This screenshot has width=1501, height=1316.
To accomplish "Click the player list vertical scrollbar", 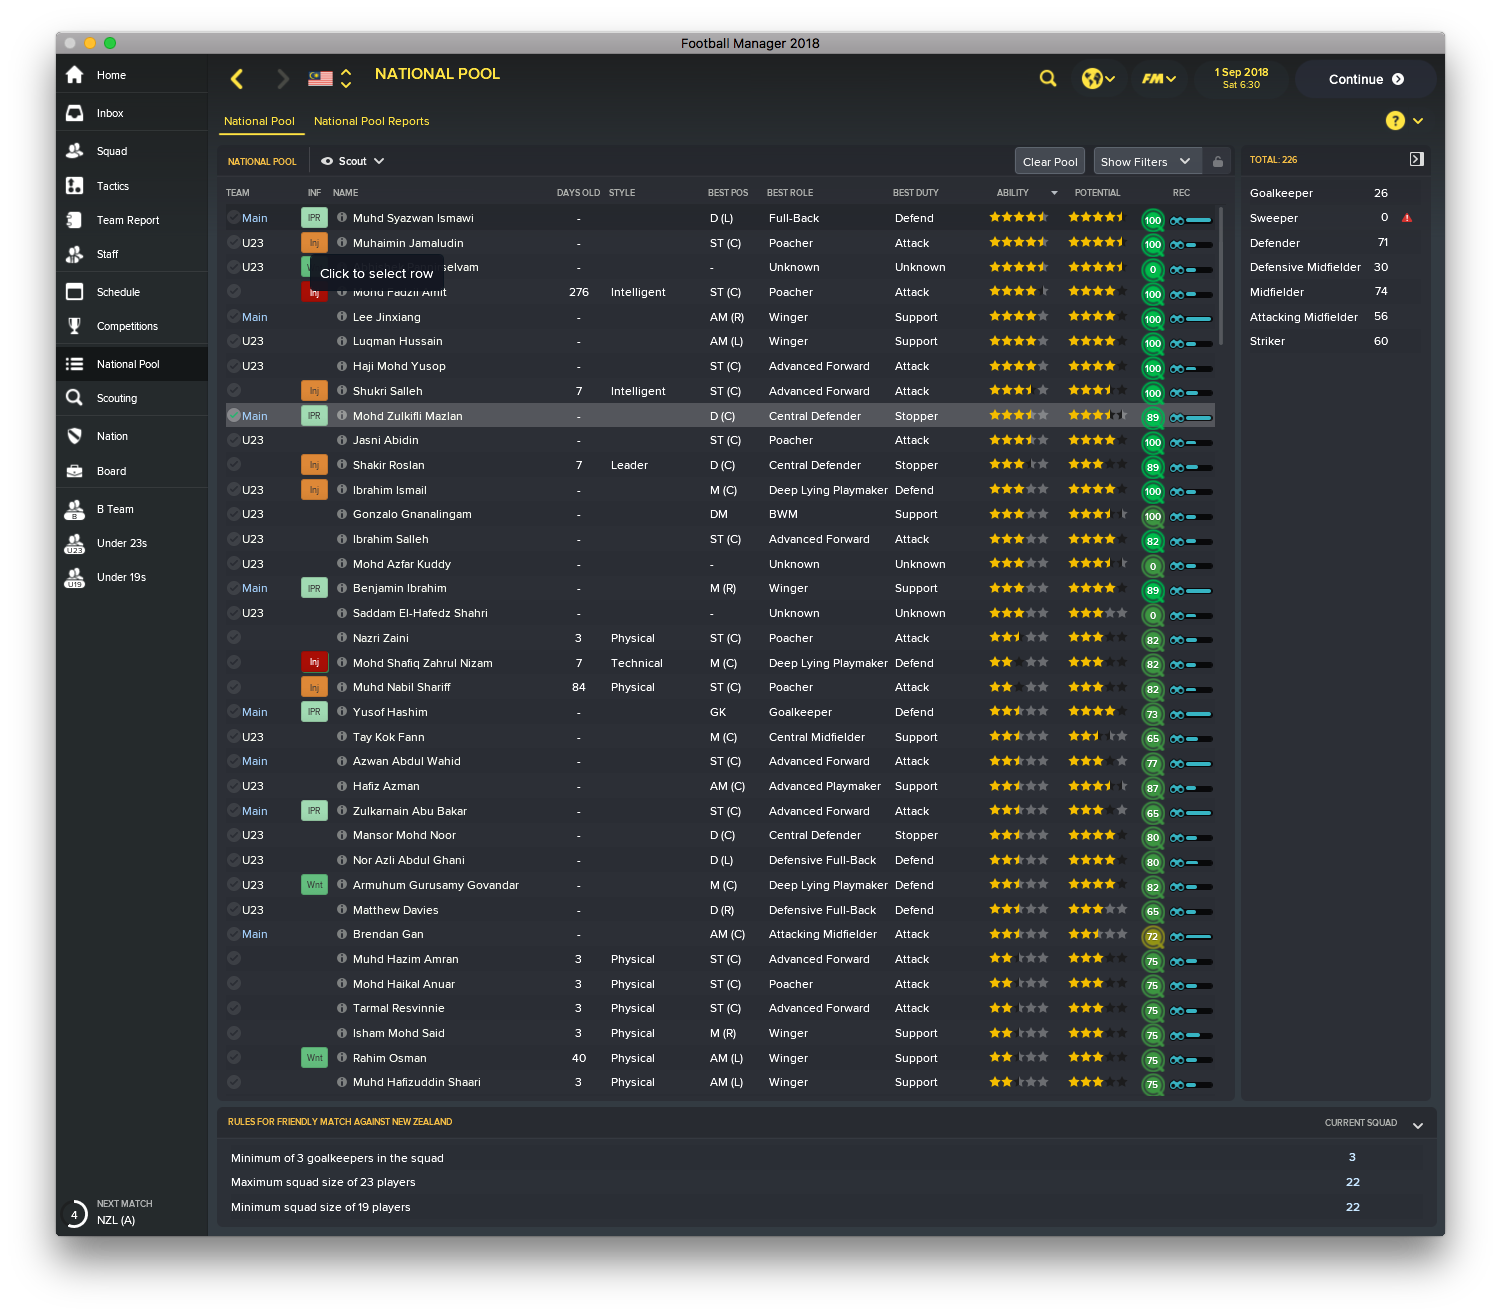I will 1221,276.
